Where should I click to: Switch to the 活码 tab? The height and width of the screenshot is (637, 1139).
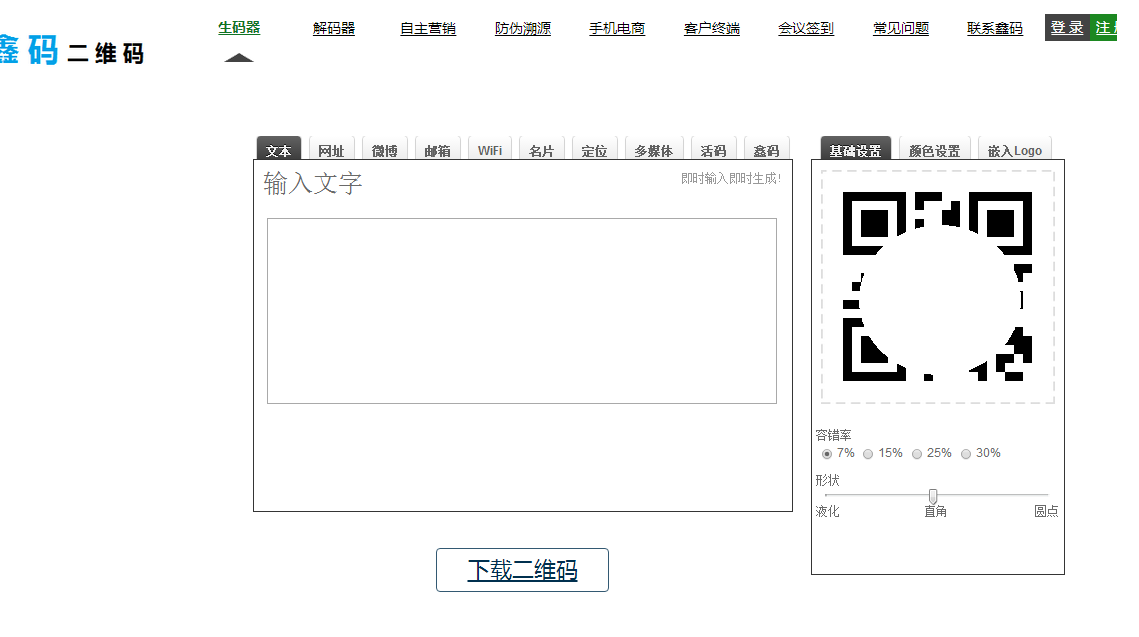pyautogui.click(x=713, y=149)
